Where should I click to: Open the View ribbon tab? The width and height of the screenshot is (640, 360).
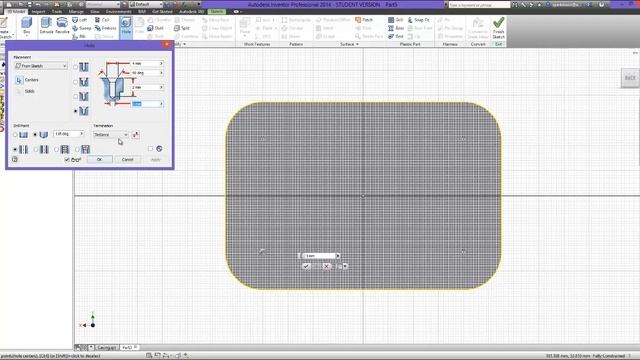point(95,11)
